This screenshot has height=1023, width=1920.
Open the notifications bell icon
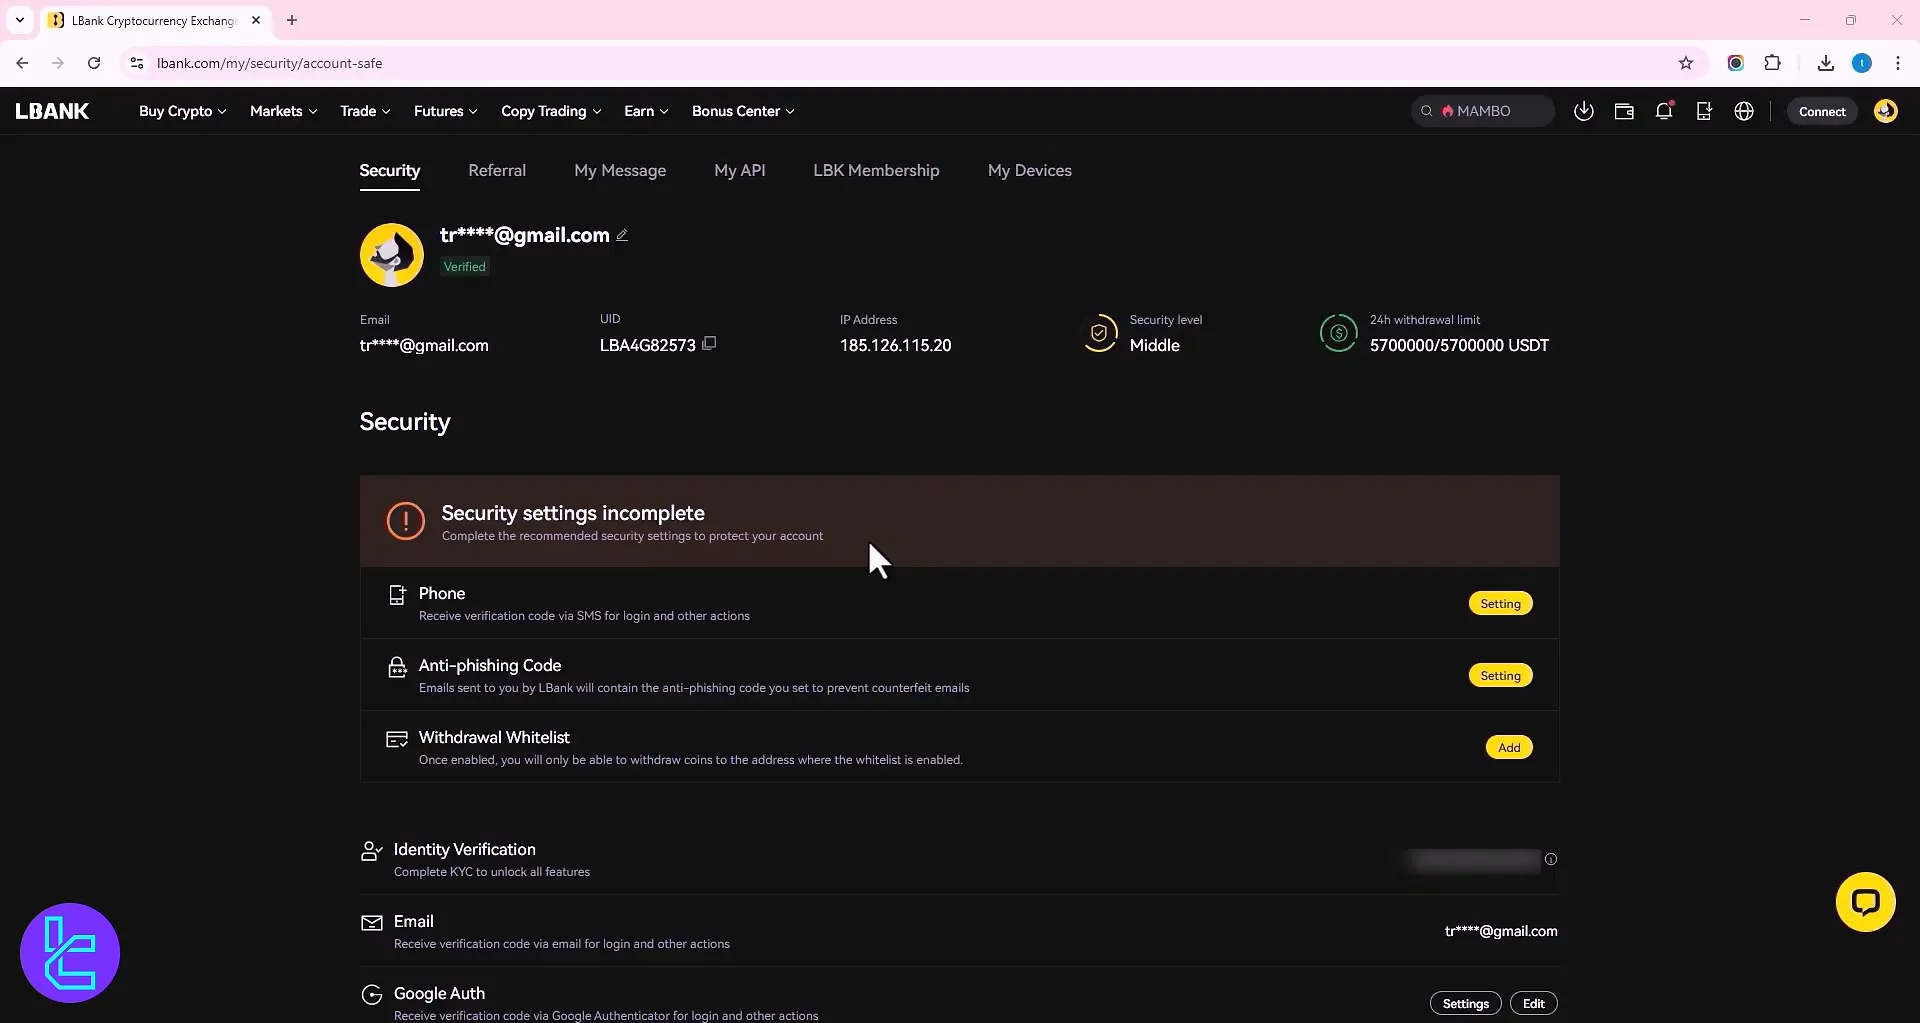pos(1664,111)
